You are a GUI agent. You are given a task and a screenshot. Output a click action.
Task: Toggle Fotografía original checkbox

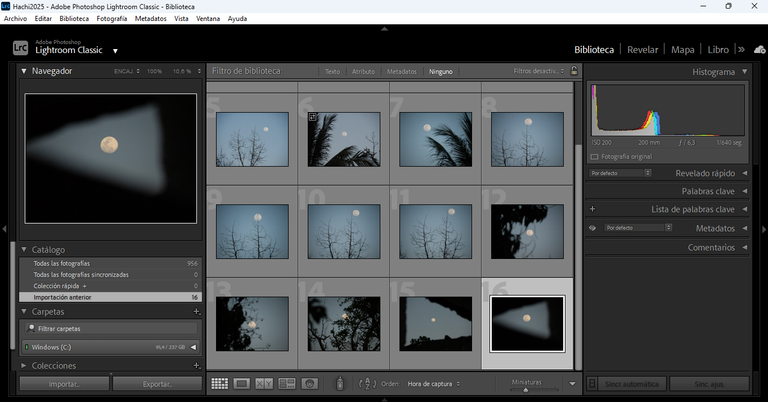594,157
